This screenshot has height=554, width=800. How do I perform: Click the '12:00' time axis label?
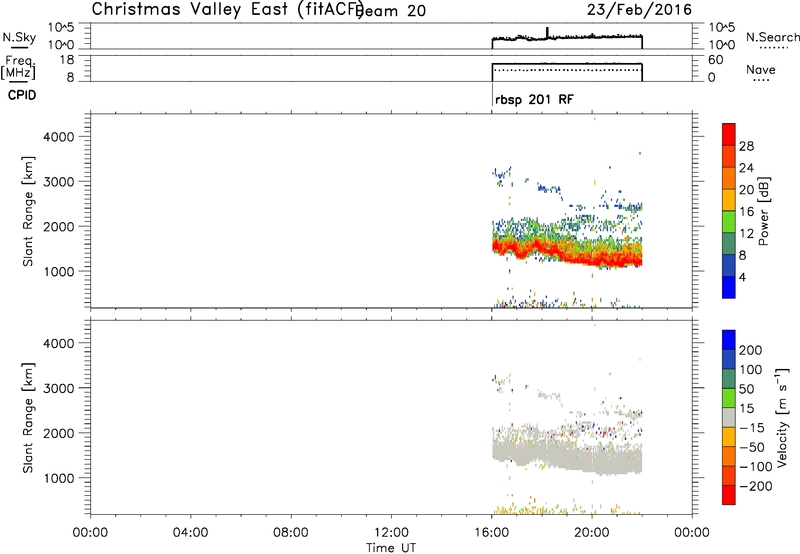tap(391, 533)
